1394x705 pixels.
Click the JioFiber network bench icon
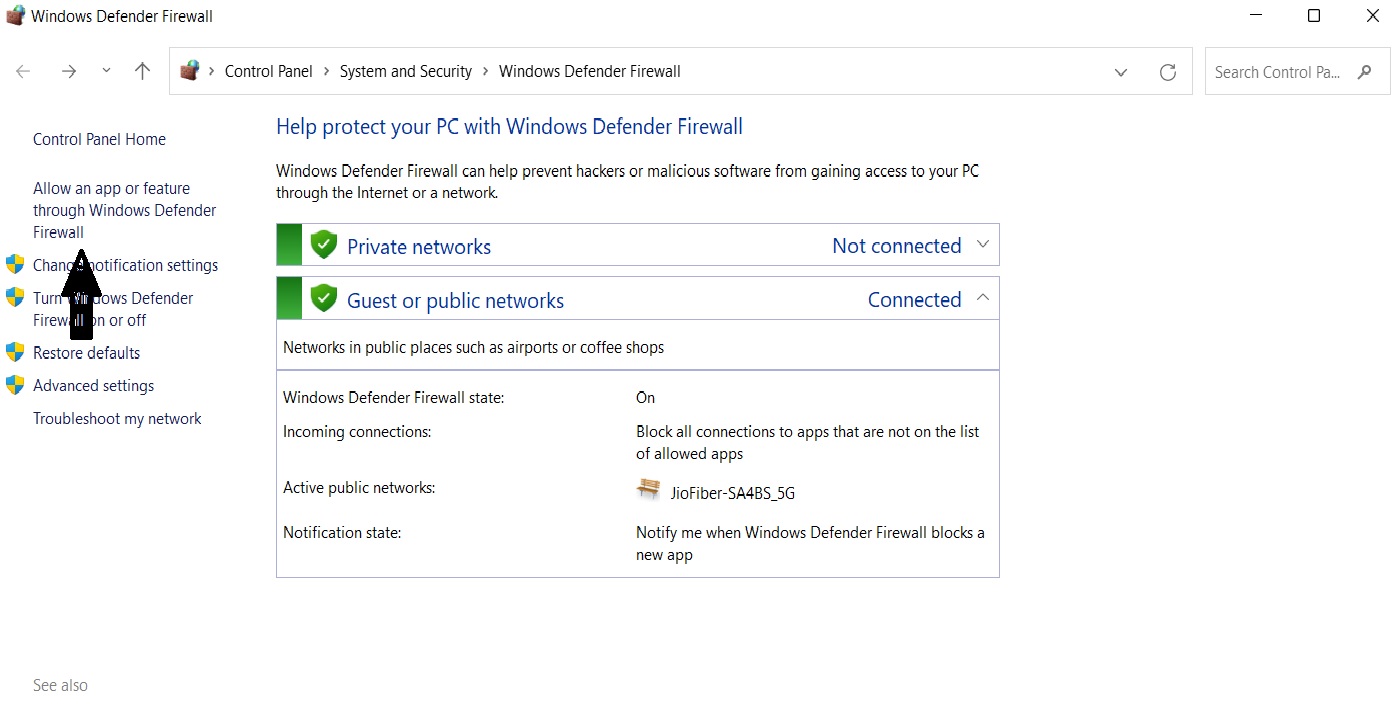click(649, 489)
